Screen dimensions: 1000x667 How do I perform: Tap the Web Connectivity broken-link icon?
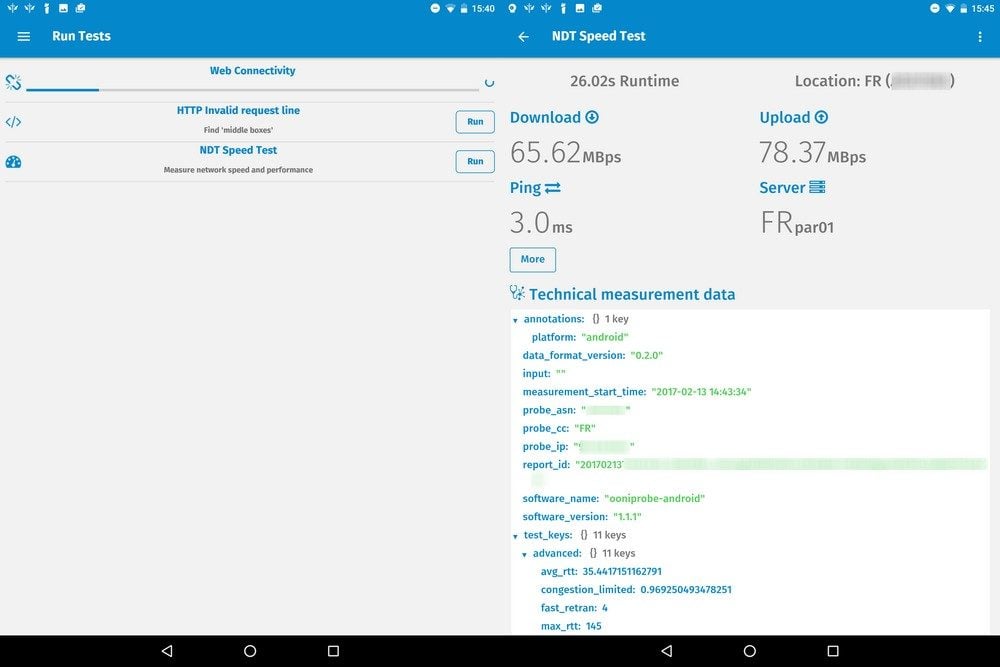[x=13, y=82]
